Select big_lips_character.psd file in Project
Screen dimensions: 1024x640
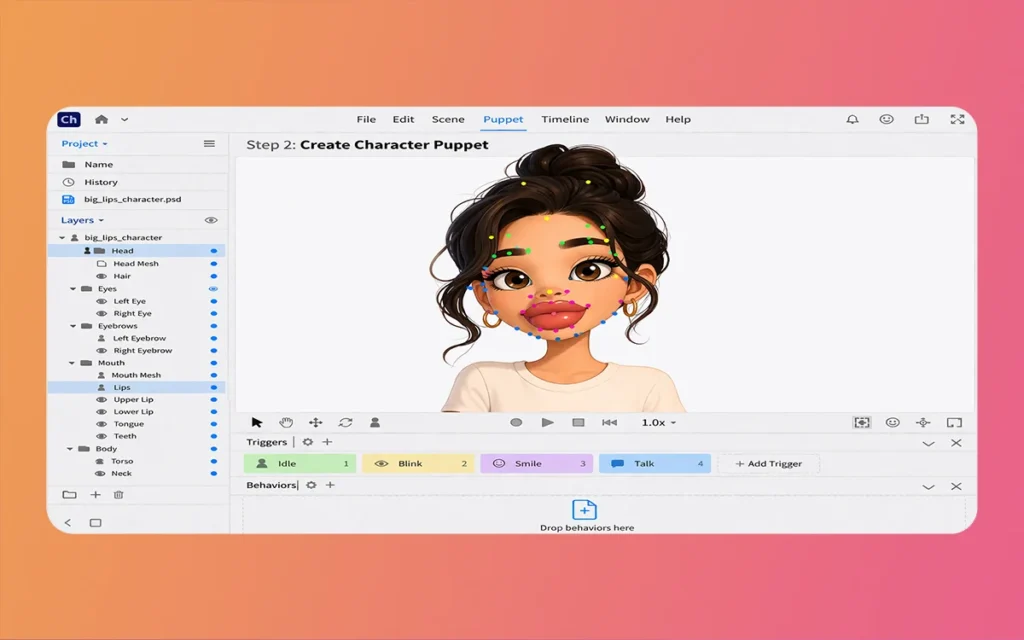tap(132, 199)
